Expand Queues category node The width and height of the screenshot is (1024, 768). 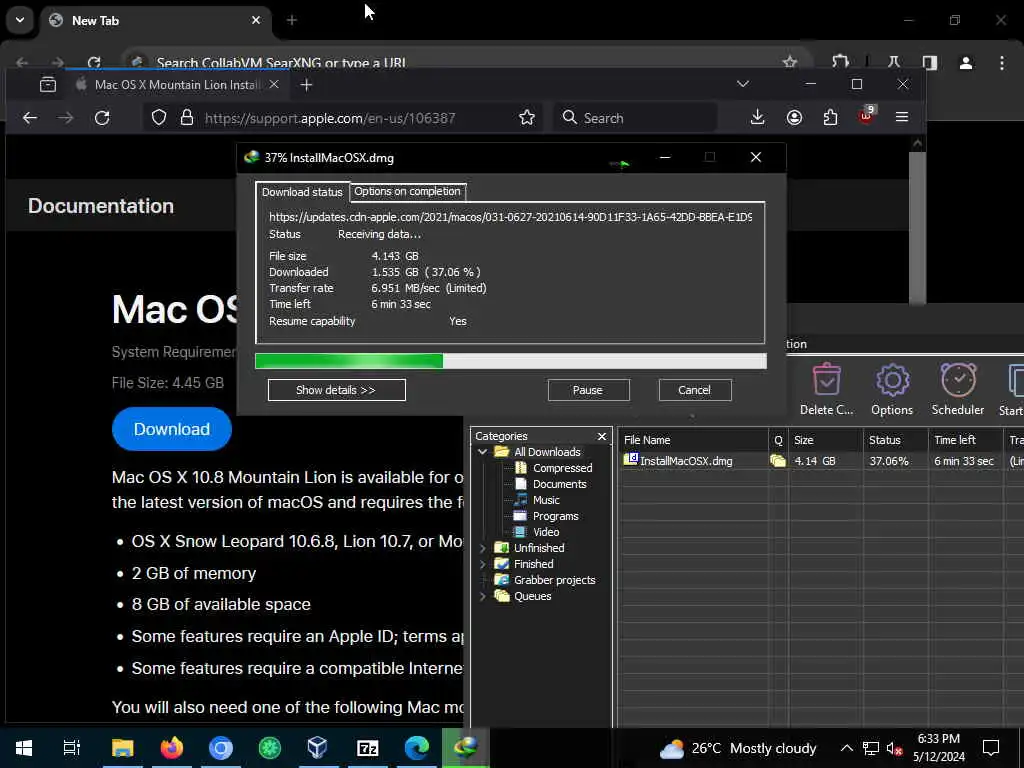pyautogui.click(x=483, y=596)
